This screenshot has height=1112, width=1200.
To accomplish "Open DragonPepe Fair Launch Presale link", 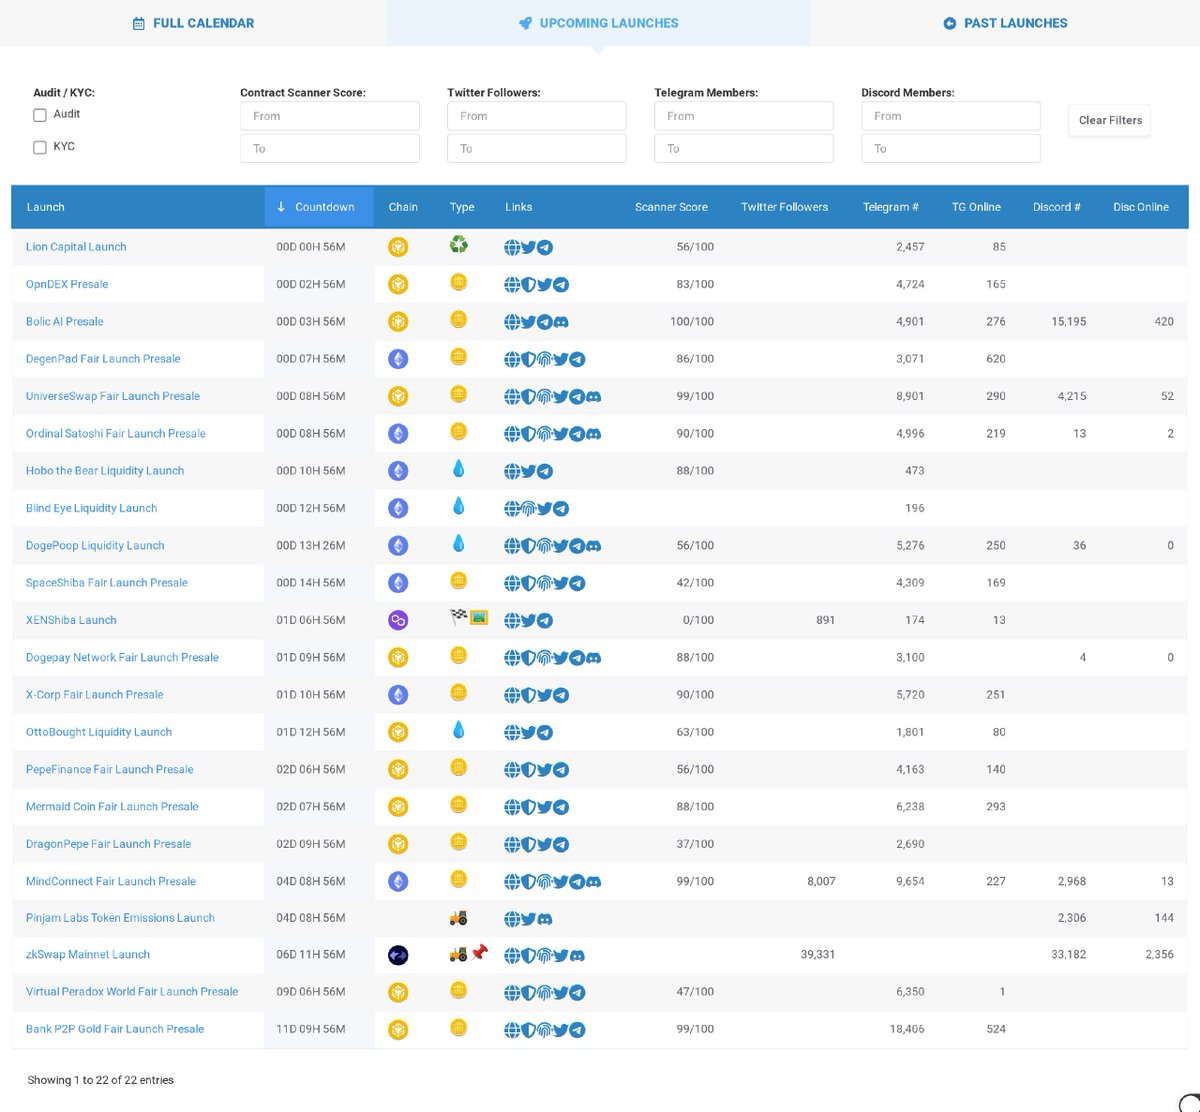I will (108, 844).
